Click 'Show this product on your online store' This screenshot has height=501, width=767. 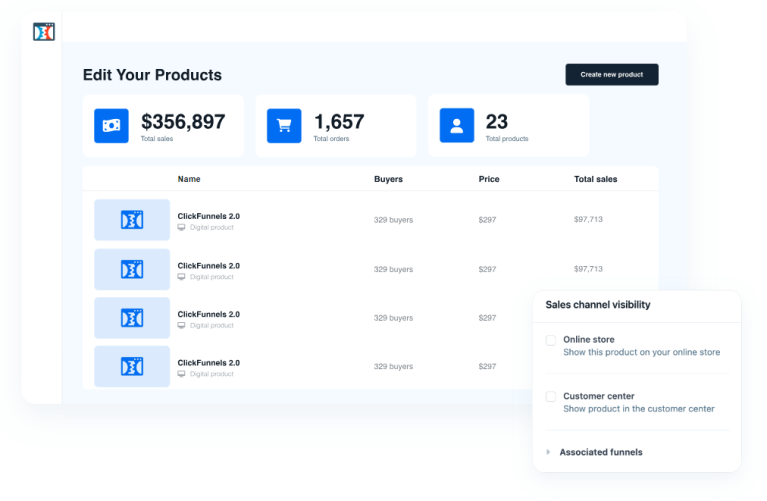coord(641,352)
